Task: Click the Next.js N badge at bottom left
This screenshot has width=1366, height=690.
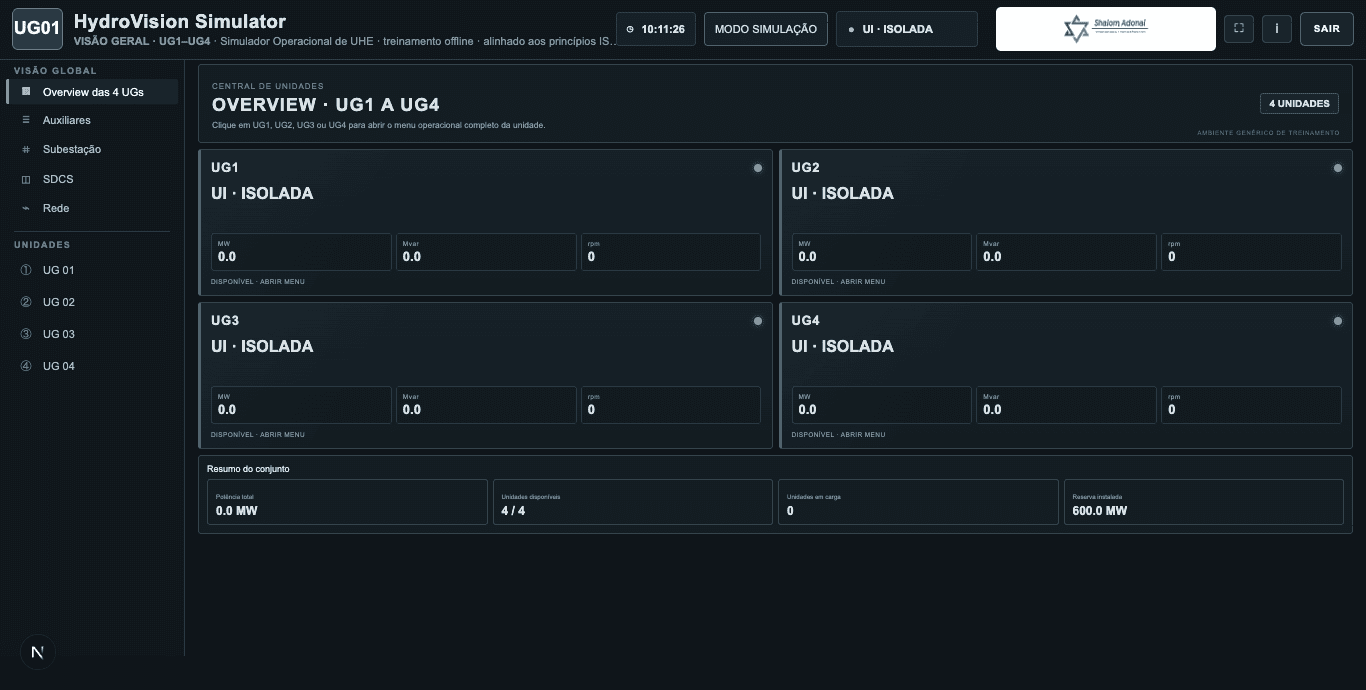Action: coord(38,652)
